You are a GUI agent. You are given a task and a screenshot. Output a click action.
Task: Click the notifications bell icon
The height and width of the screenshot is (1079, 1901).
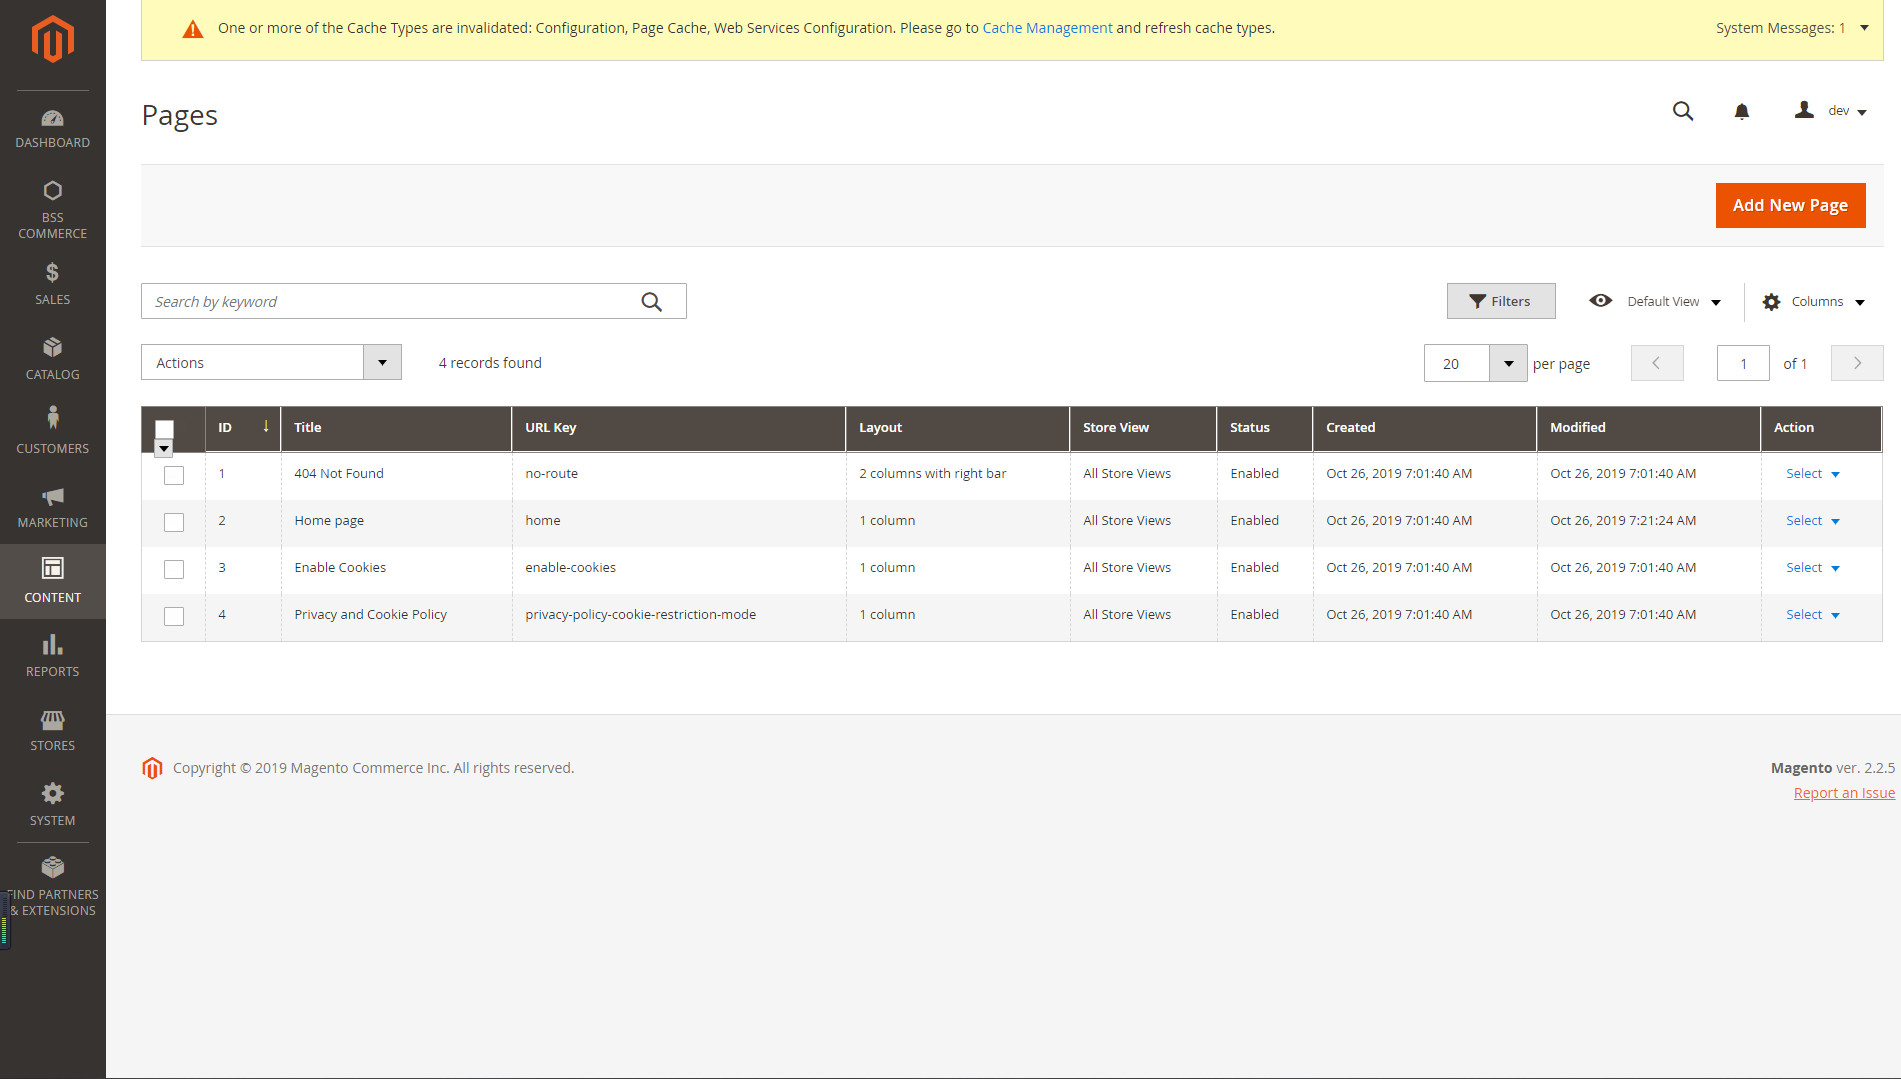click(1741, 111)
